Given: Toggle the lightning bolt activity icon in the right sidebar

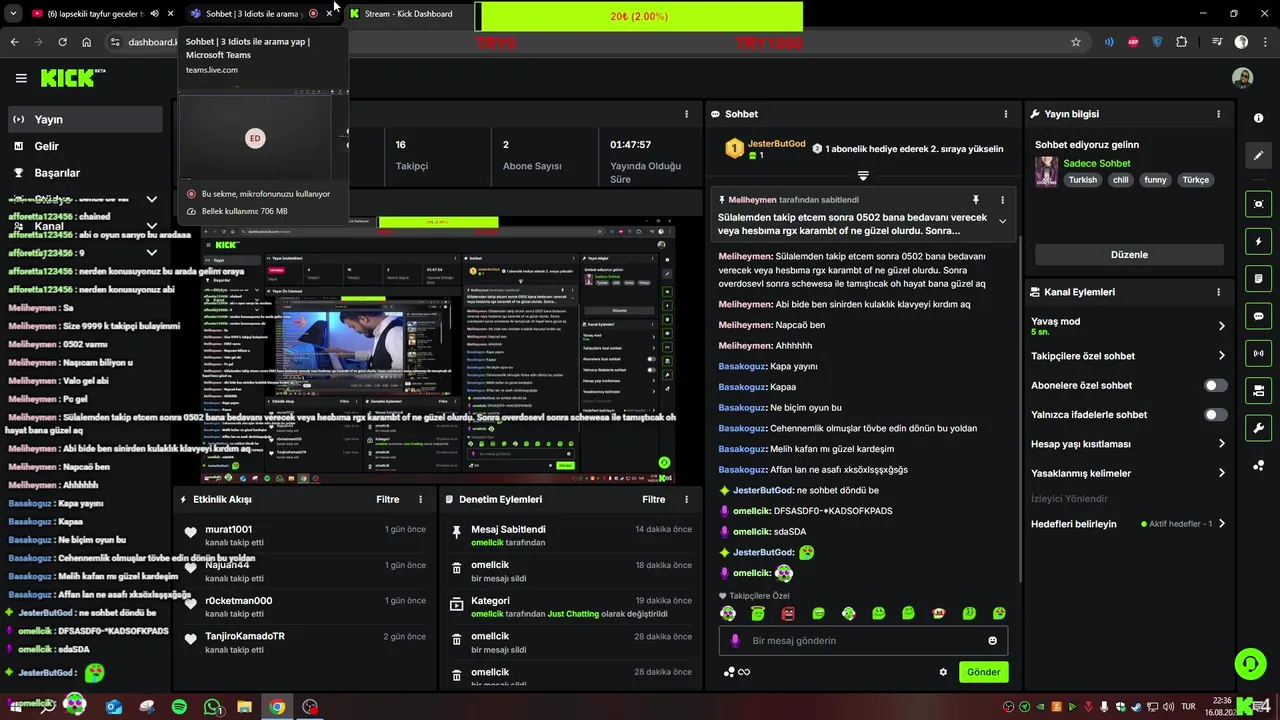Looking at the screenshot, I should point(1258,241).
